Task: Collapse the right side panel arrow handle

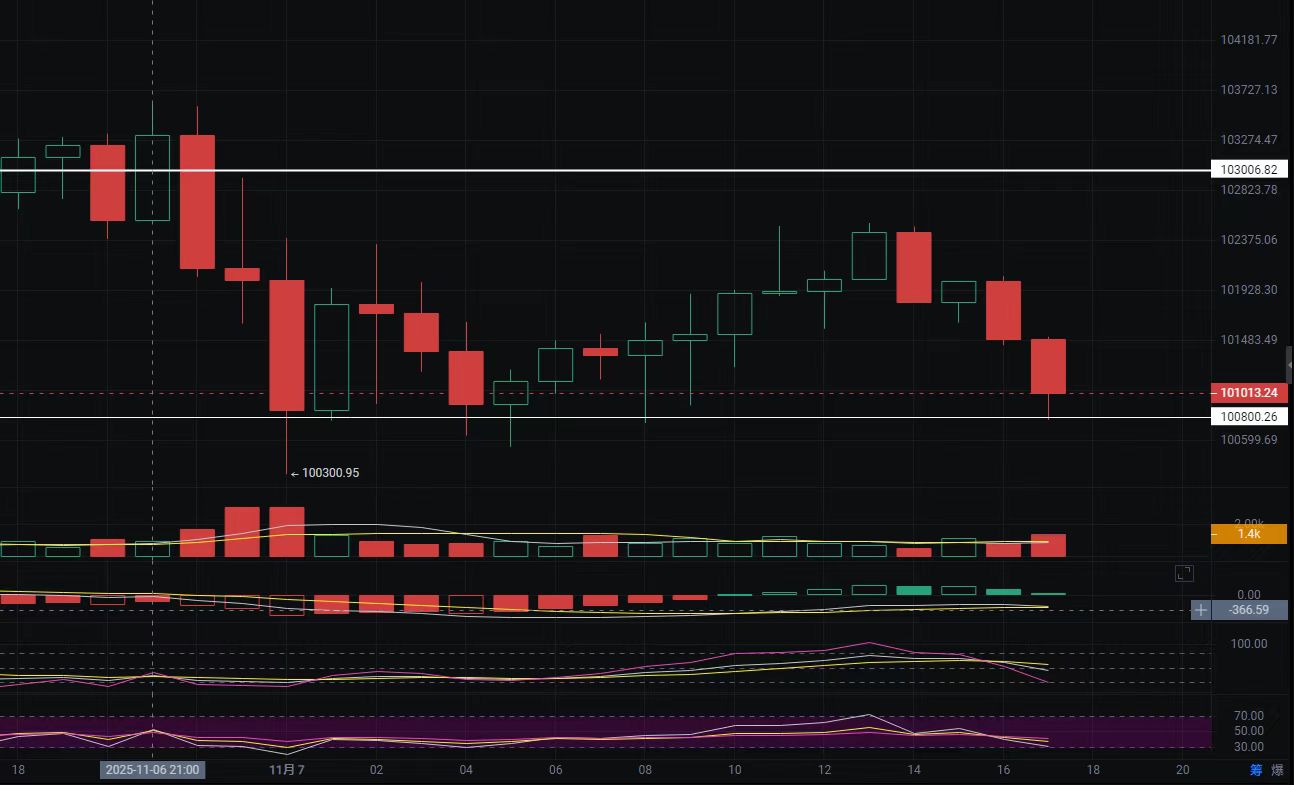Action: pyautogui.click(x=1289, y=366)
